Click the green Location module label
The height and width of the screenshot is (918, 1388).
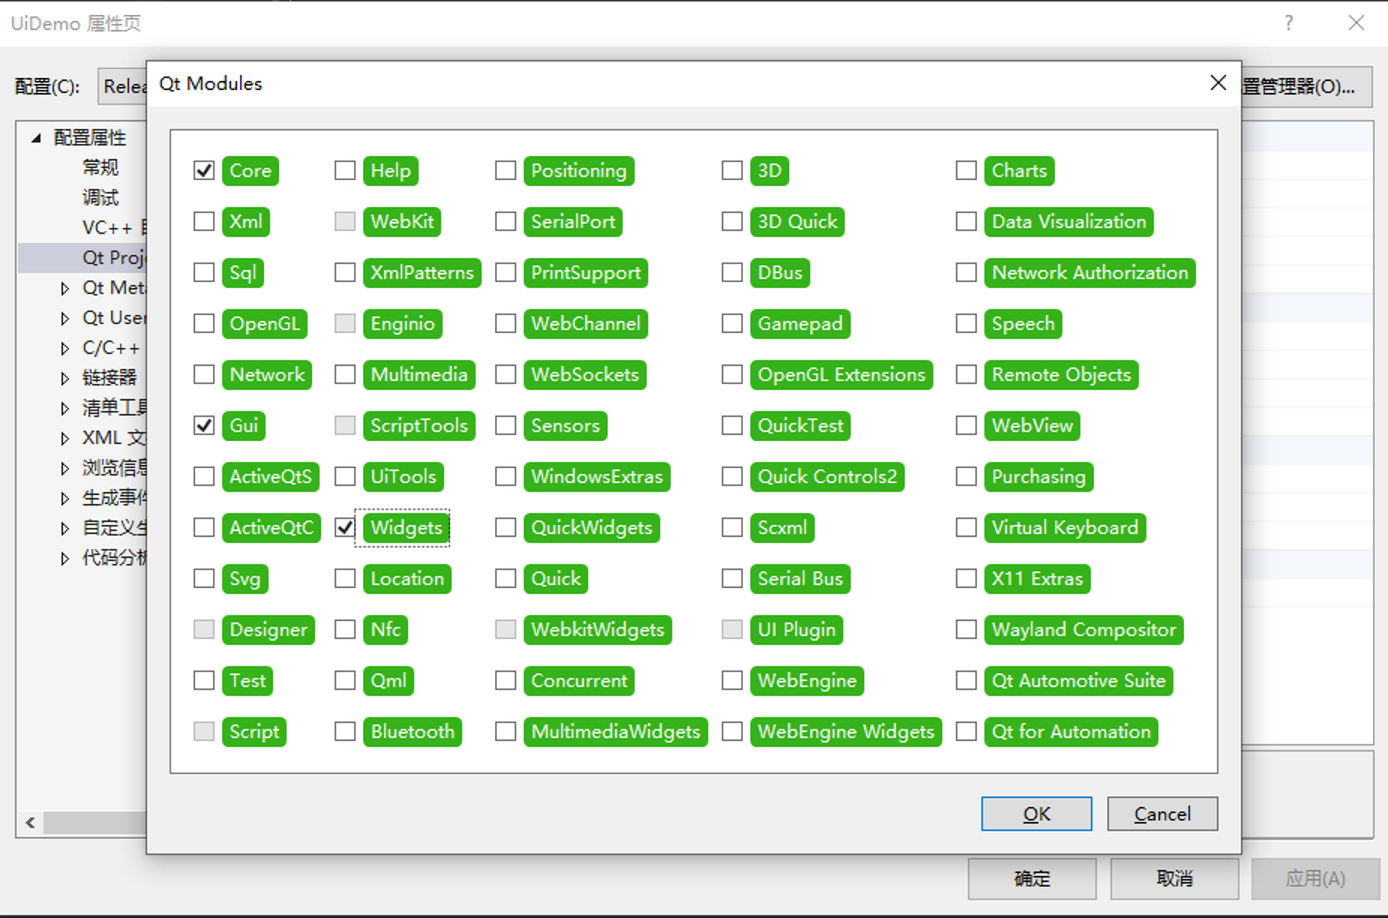(x=407, y=579)
